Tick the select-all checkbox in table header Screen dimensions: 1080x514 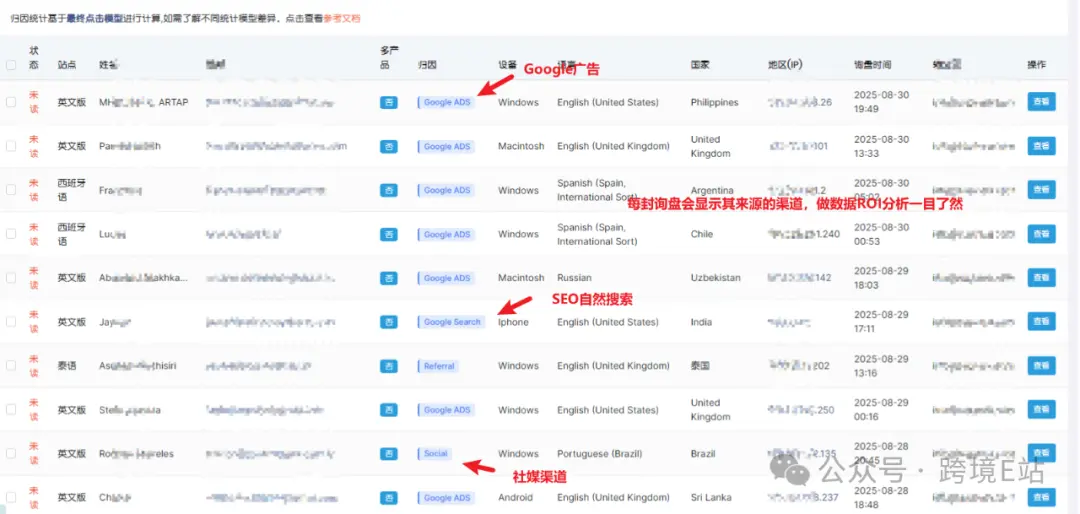point(10,65)
